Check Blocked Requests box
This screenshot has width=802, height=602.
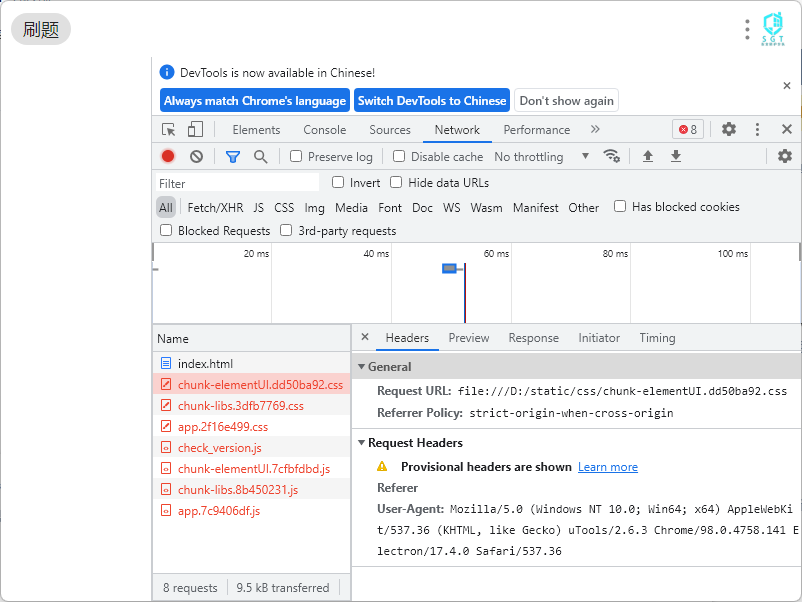click(x=166, y=230)
